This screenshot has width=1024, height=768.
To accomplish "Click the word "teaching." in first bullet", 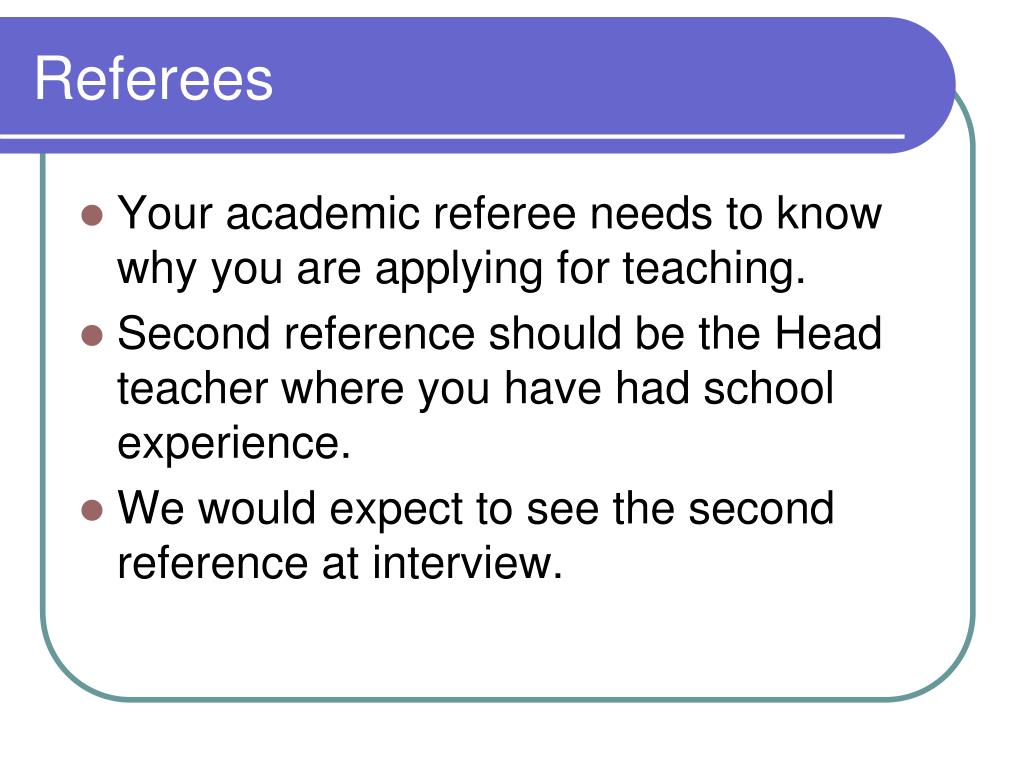I will click(714, 269).
